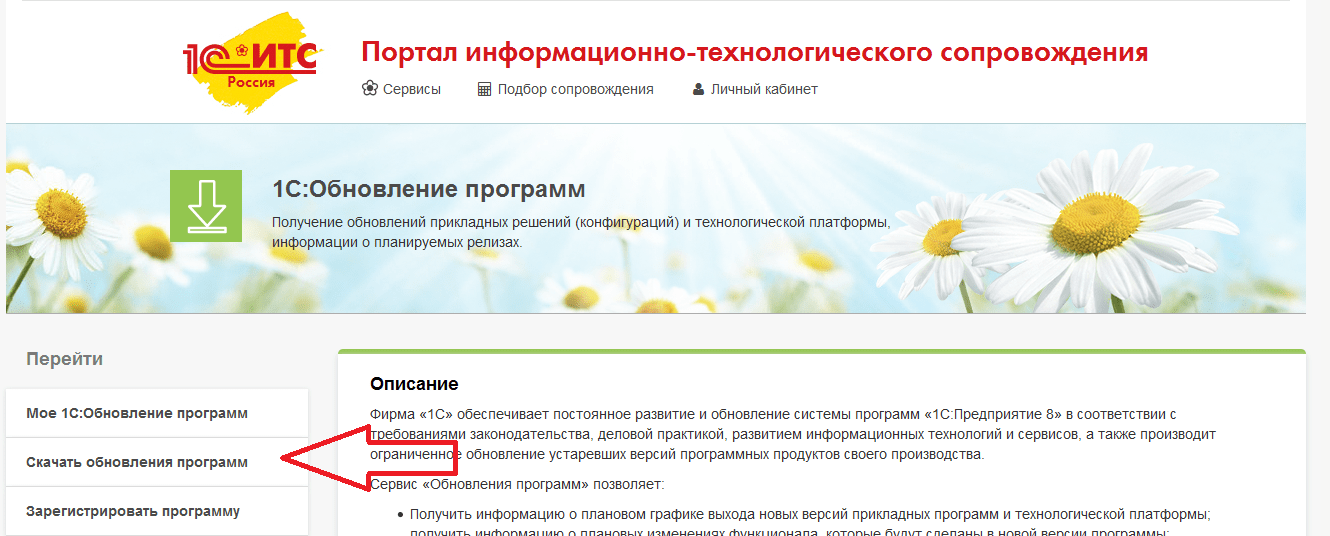Click the line Сервис «Обновления программ» позволяет

517,485
